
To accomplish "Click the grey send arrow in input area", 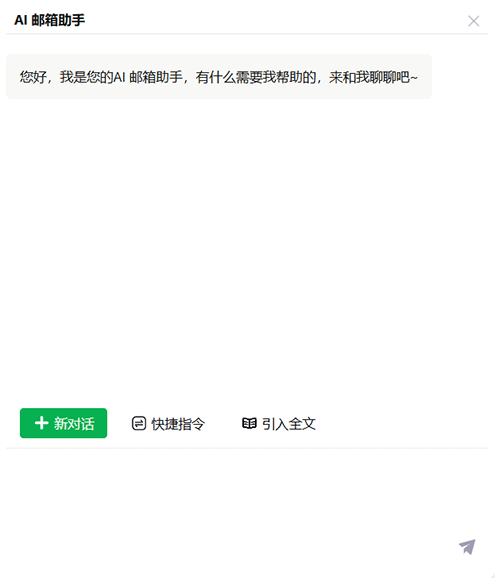I will tap(467, 547).
